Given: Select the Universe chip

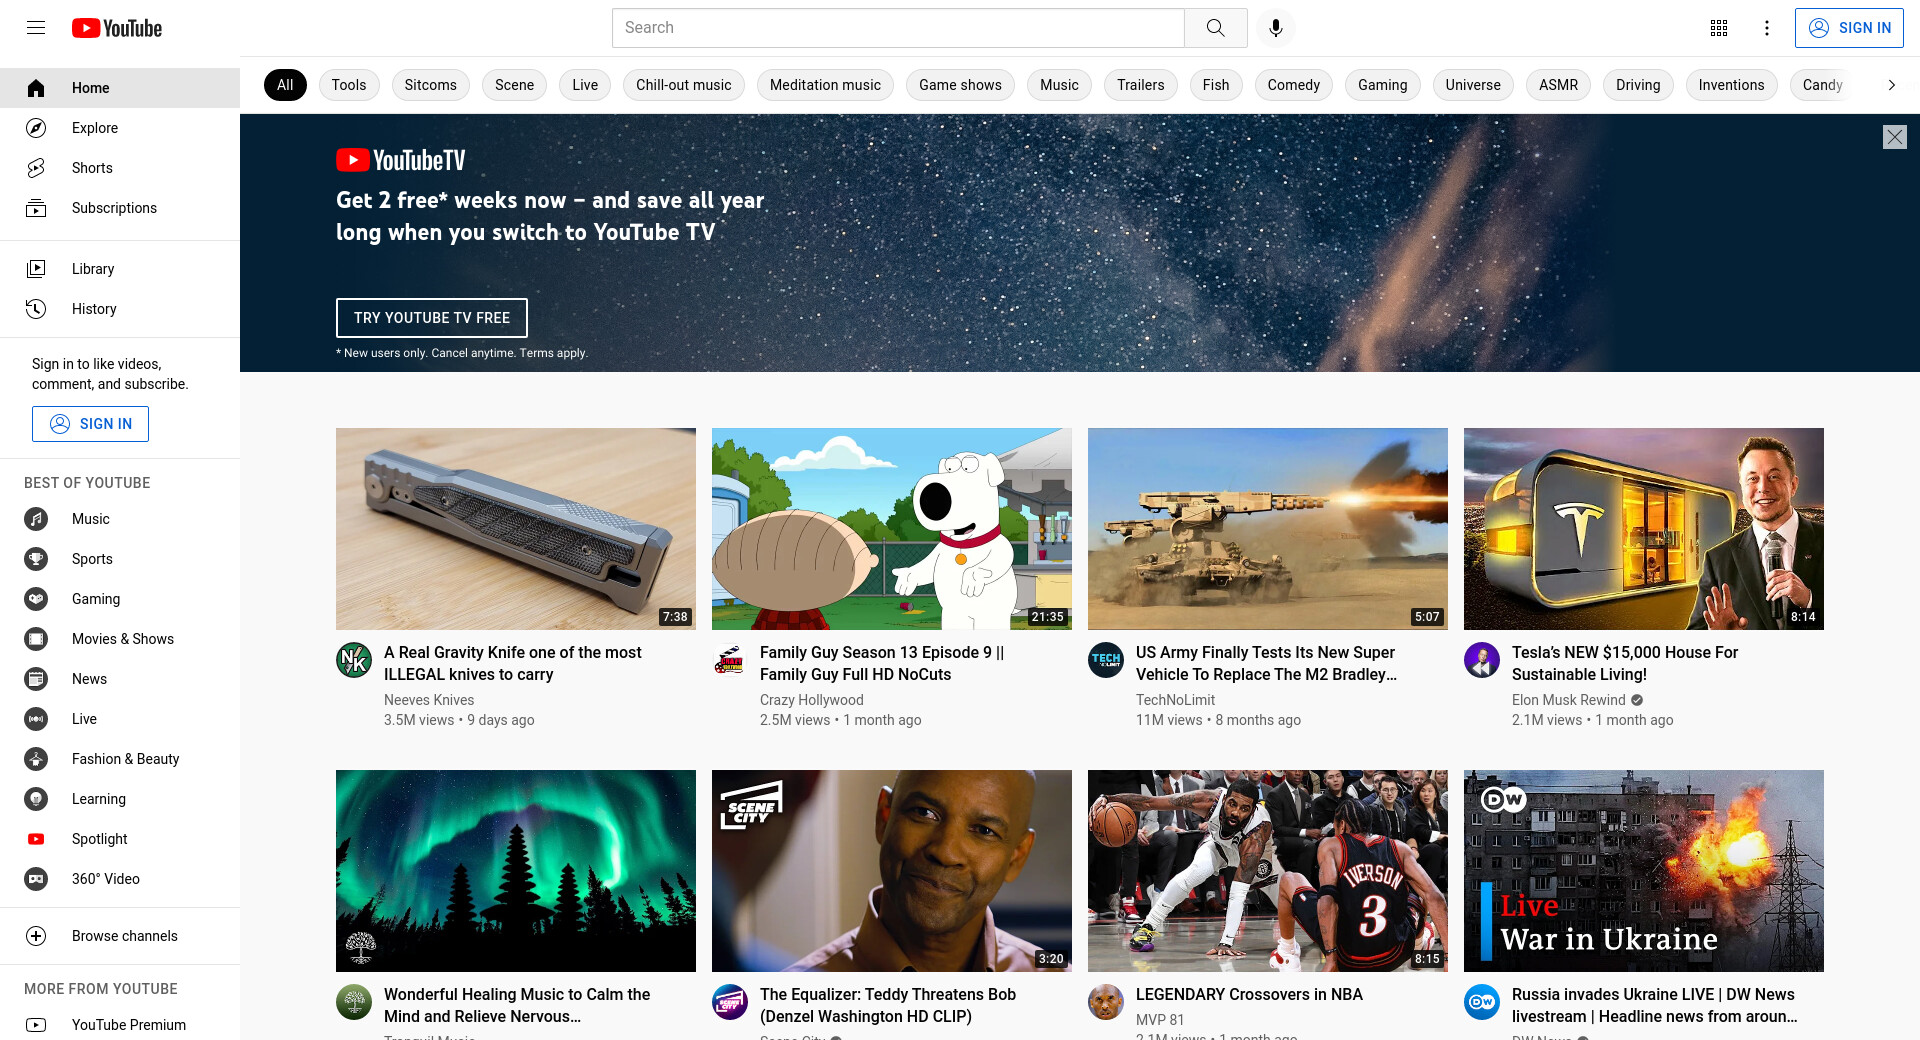Looking at the screenshot, I should [1473, 85].
